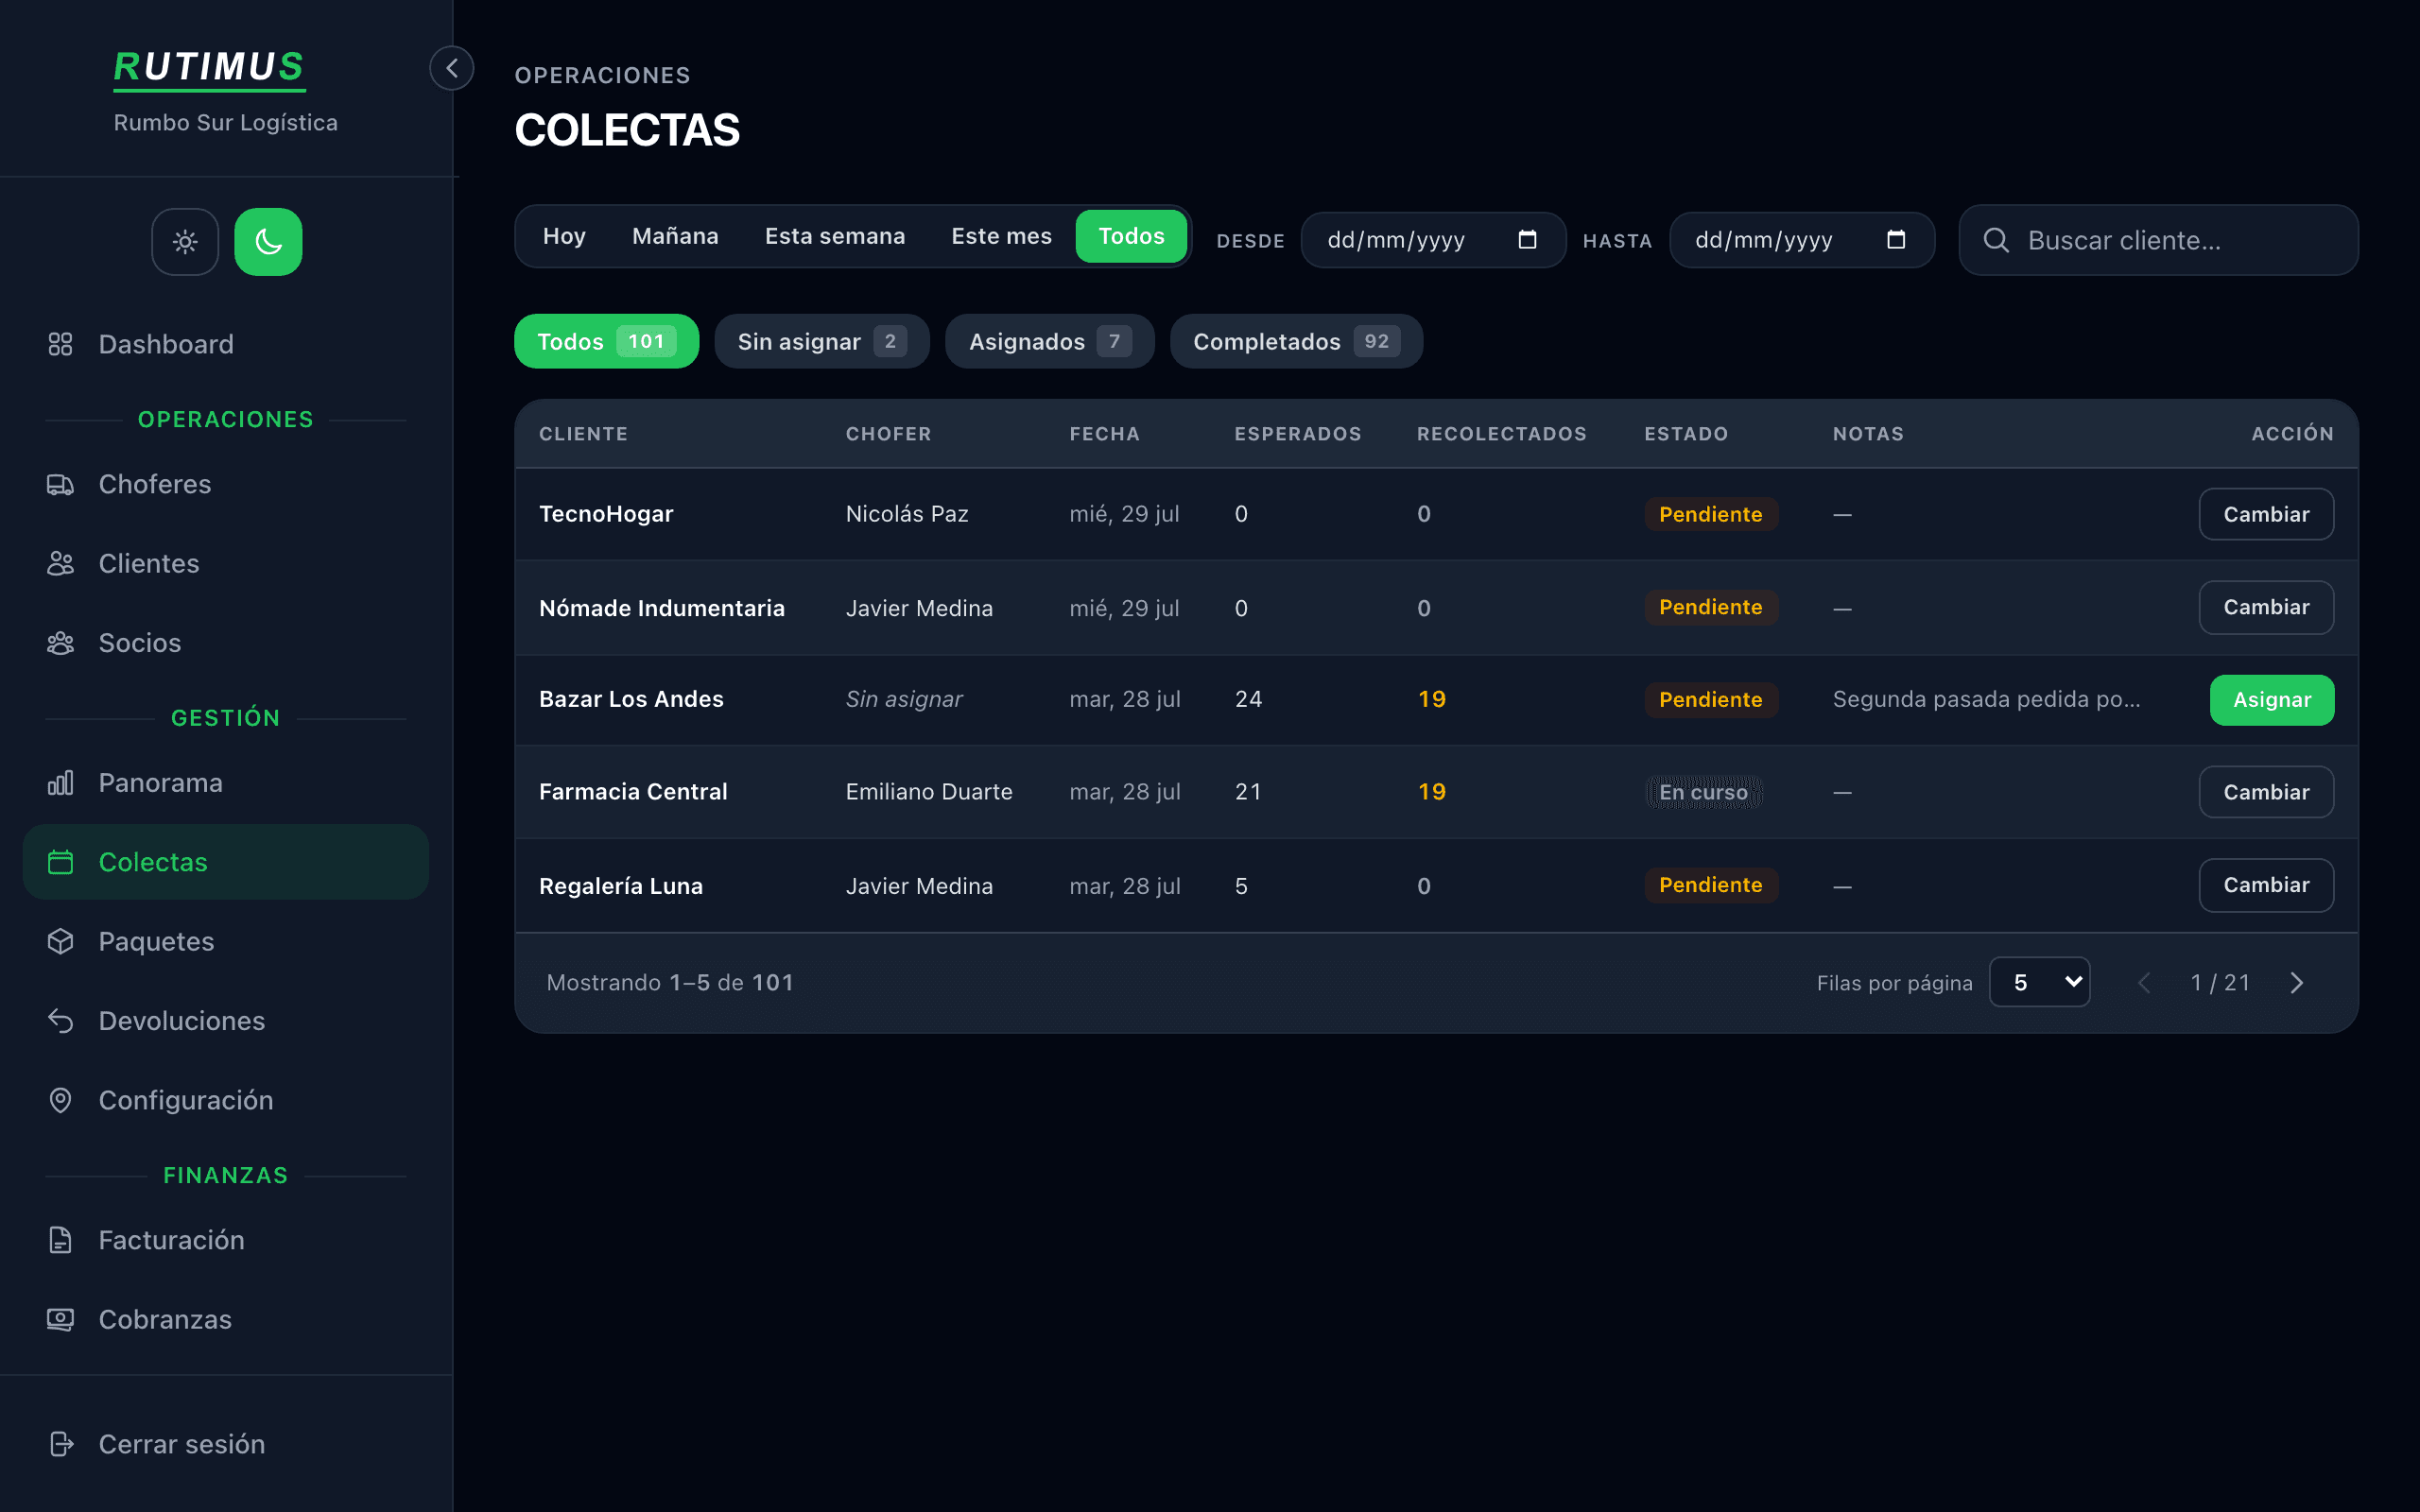
Task: Click the Socios group icon
Action: [60, 642]
